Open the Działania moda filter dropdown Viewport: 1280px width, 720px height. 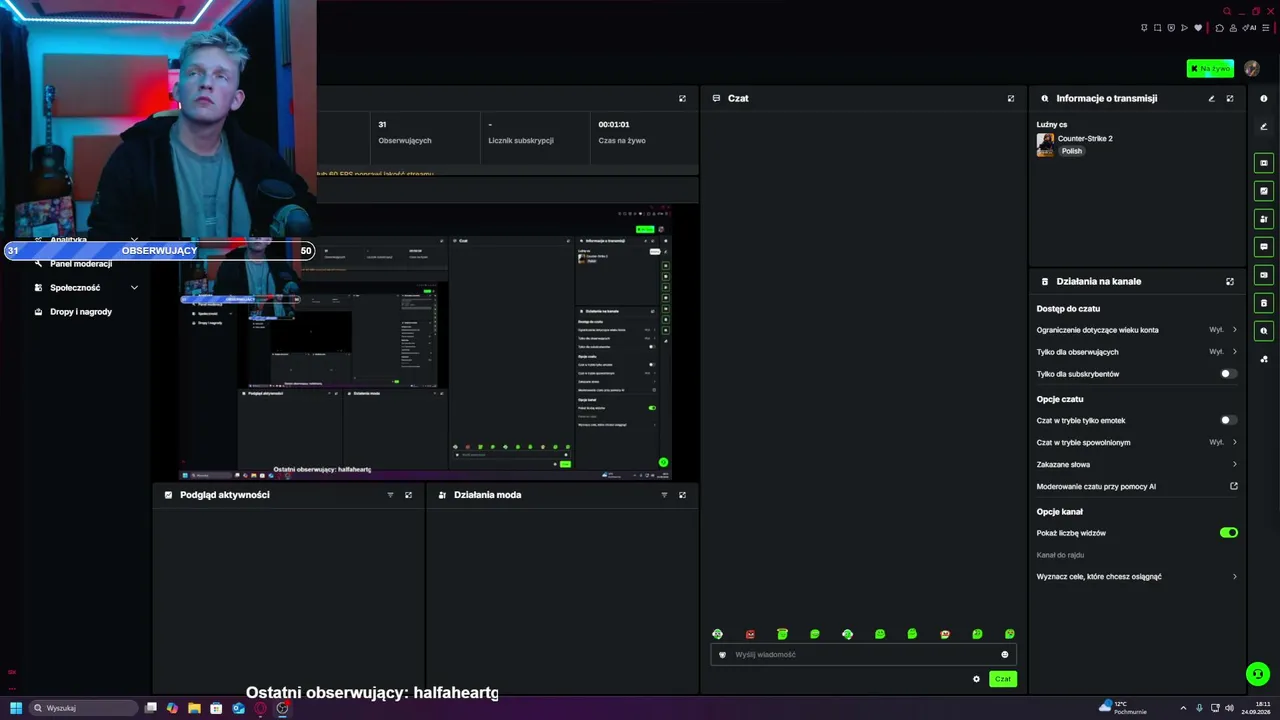(664, 495)
